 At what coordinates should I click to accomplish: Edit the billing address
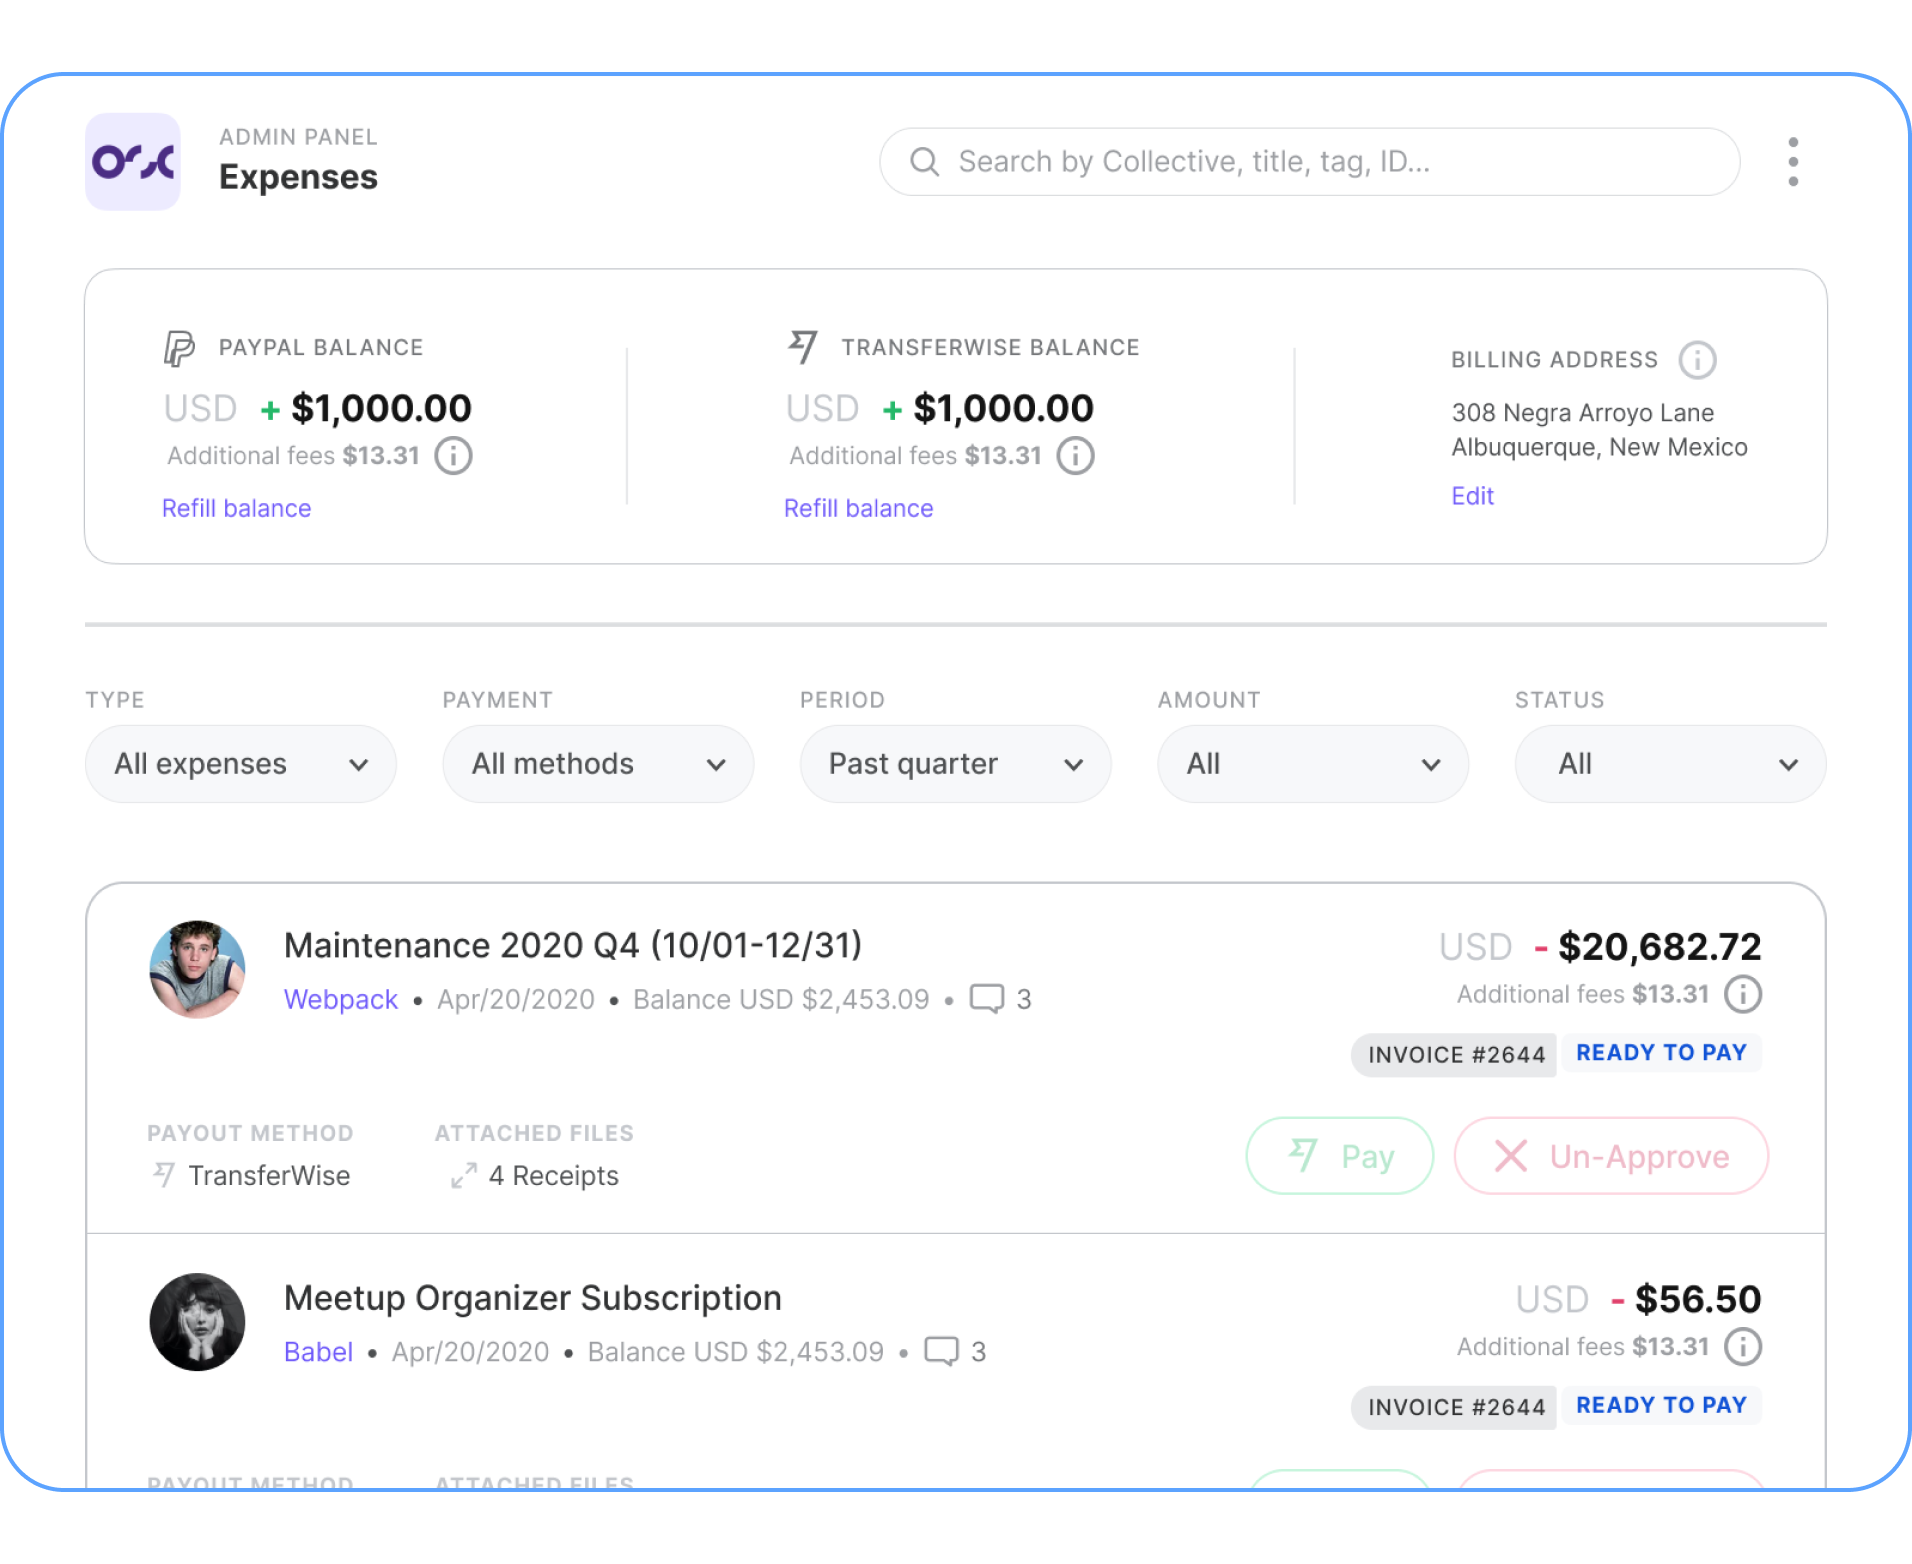point(1471,495)
